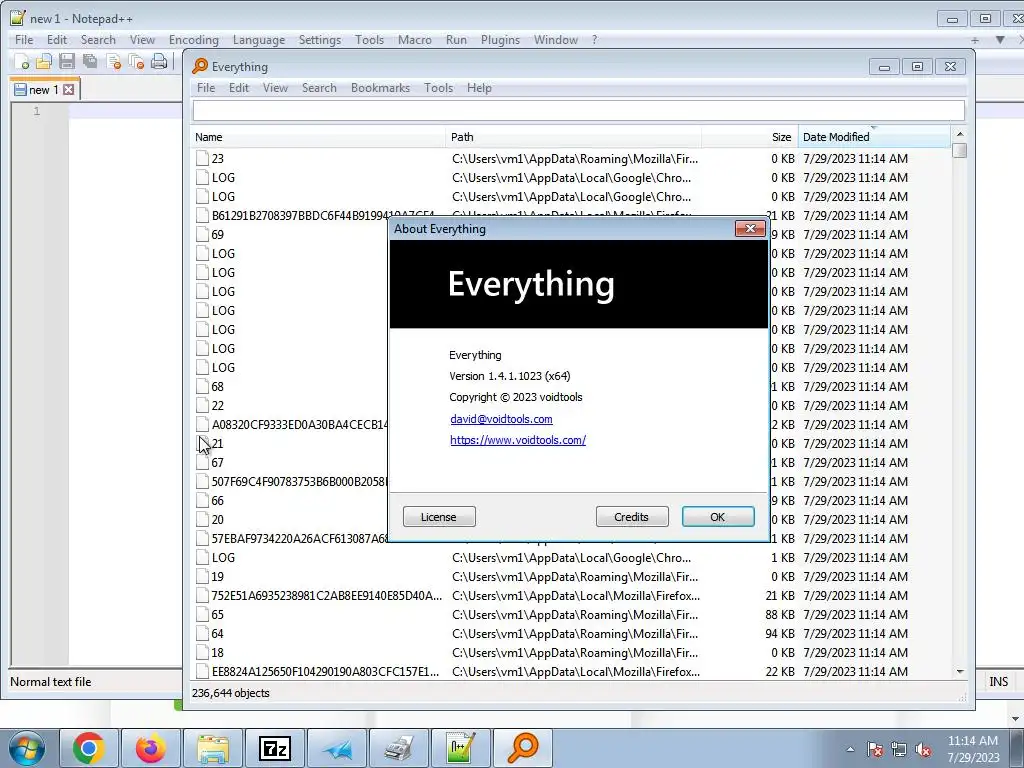Open Everything's File menu
This screenshot has width=1024, height=768.
[206, 88]
